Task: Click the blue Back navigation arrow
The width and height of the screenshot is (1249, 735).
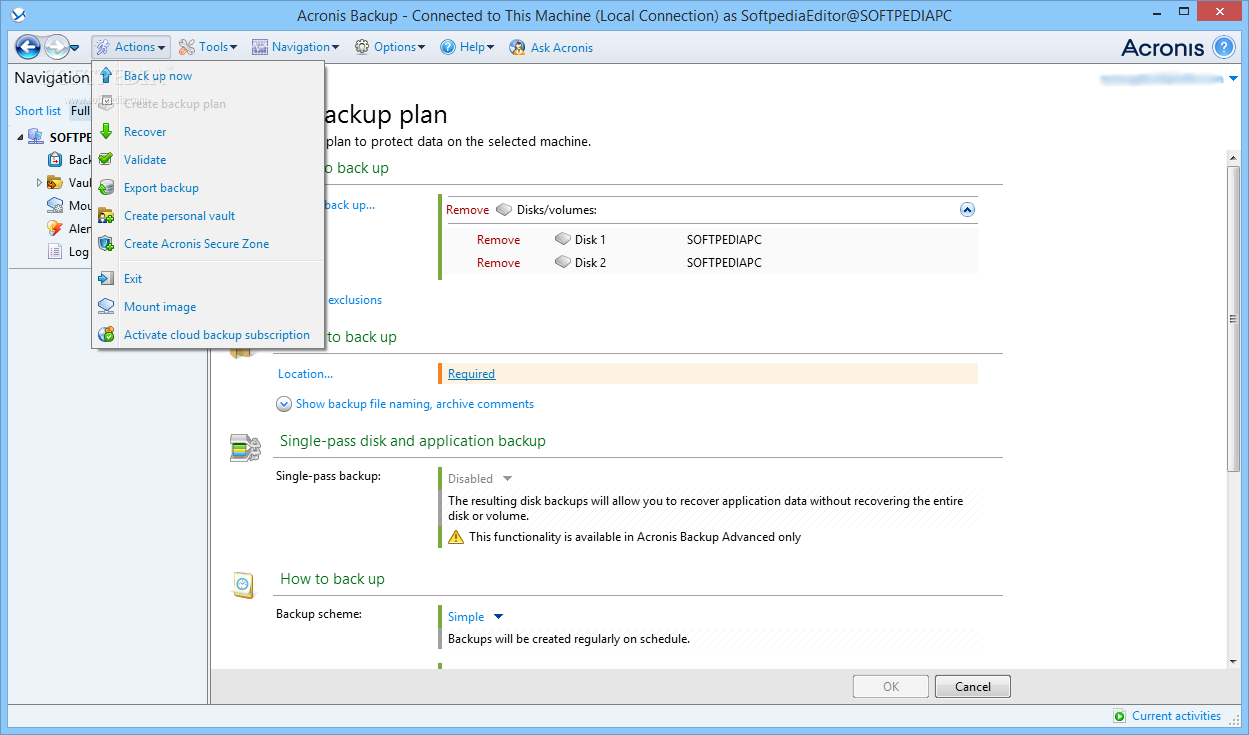Action: tap(27, 46)
